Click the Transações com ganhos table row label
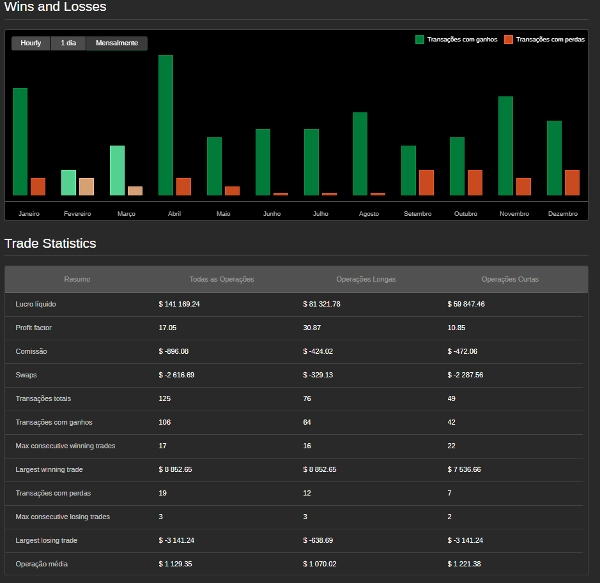The width and height of the screenshot is (600, 583). tap(54, 422)
